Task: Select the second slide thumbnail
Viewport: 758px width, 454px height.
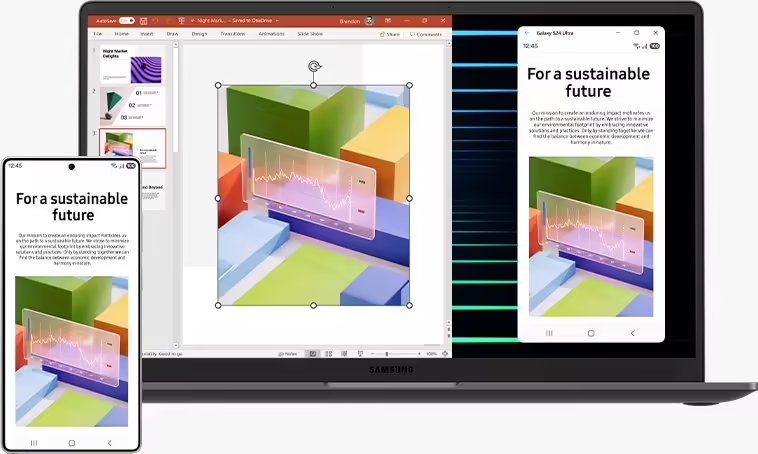Action: pos(133,106)
